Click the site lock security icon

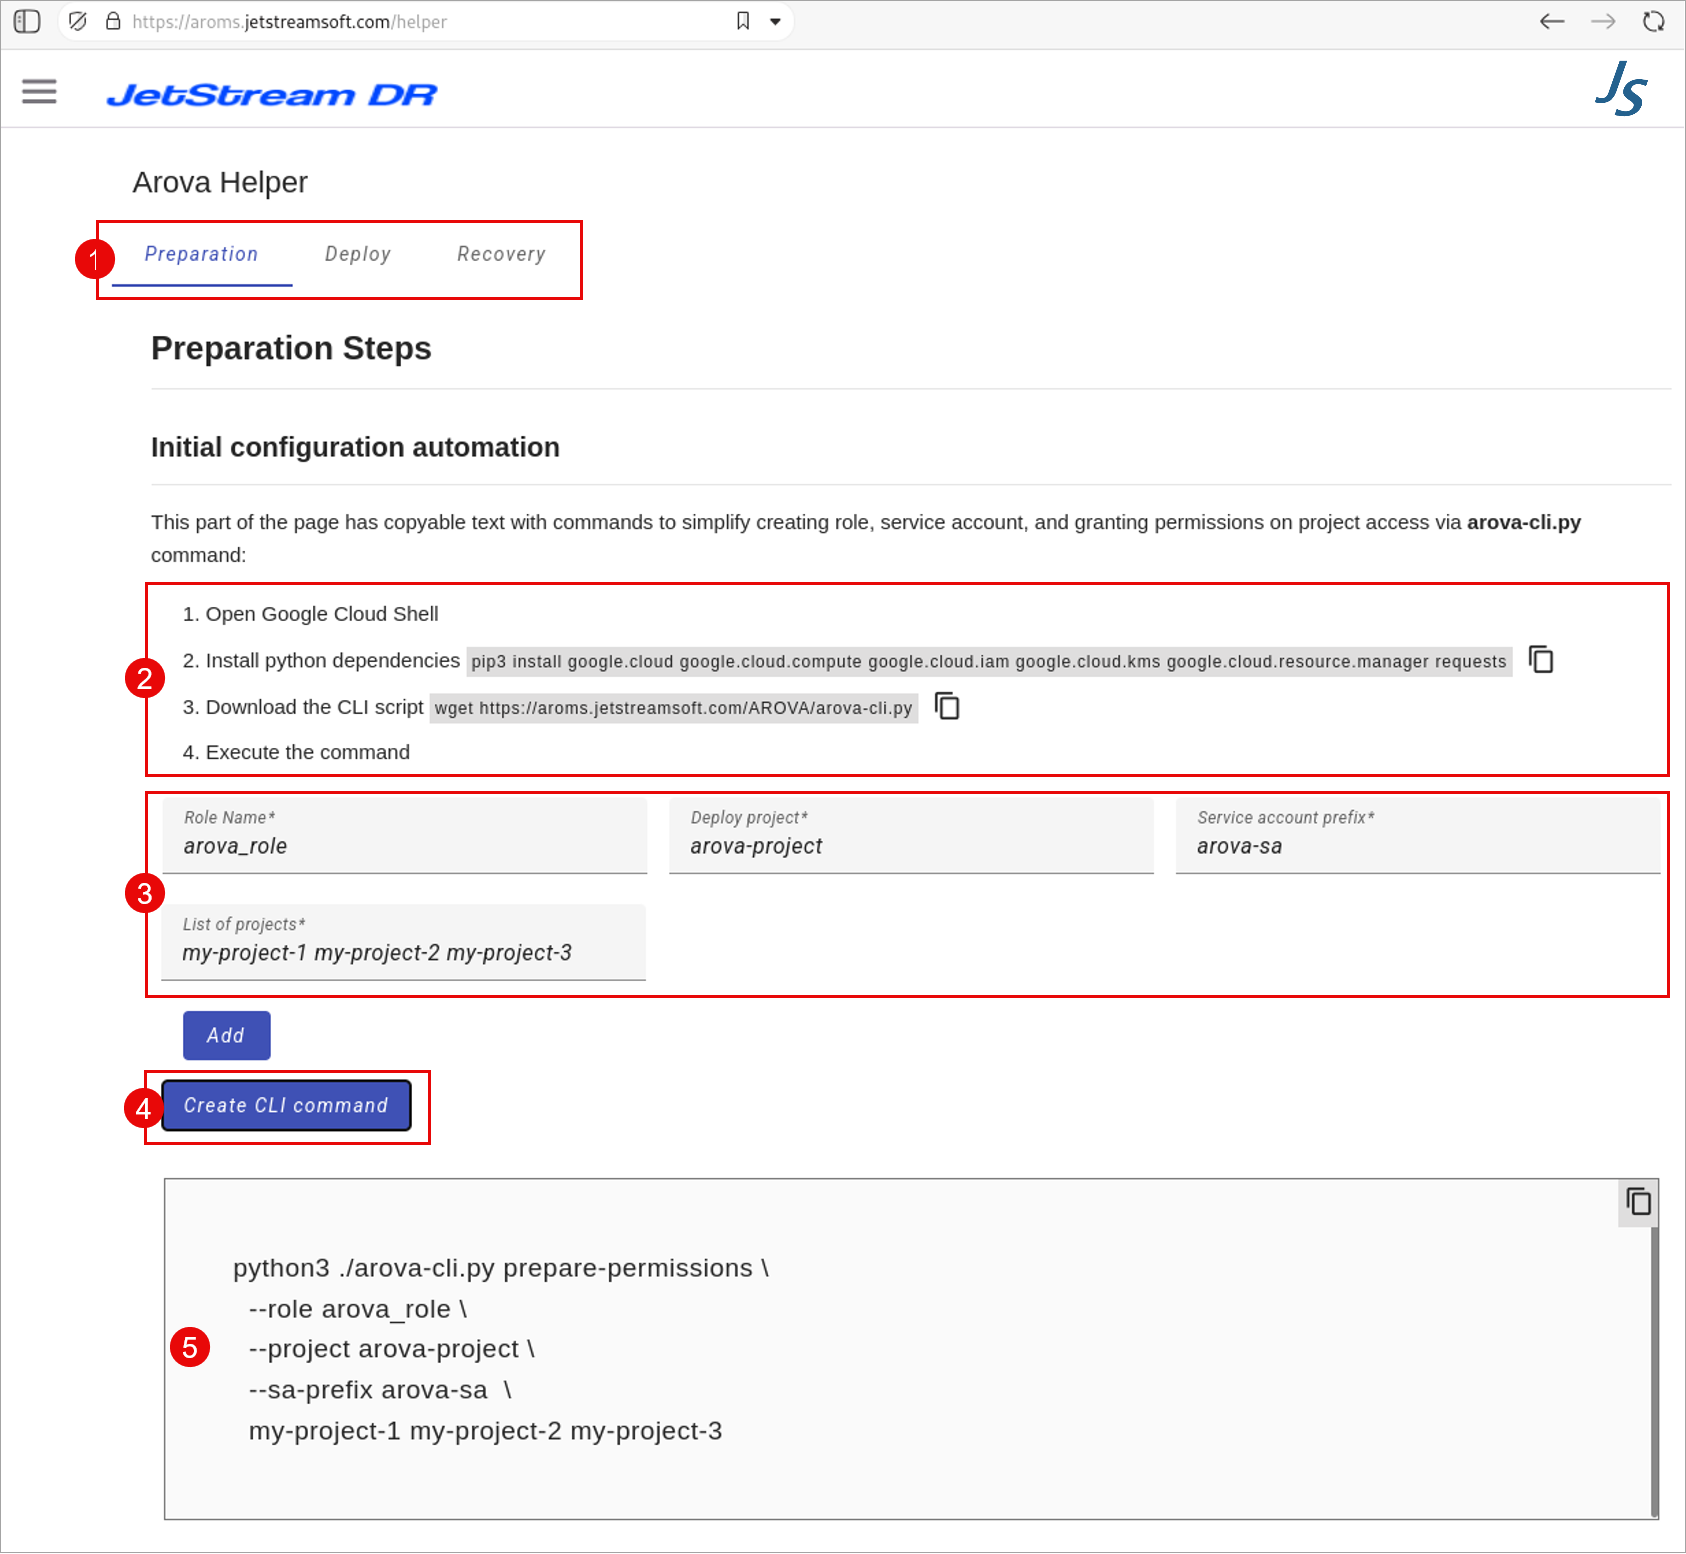point(113,21)
